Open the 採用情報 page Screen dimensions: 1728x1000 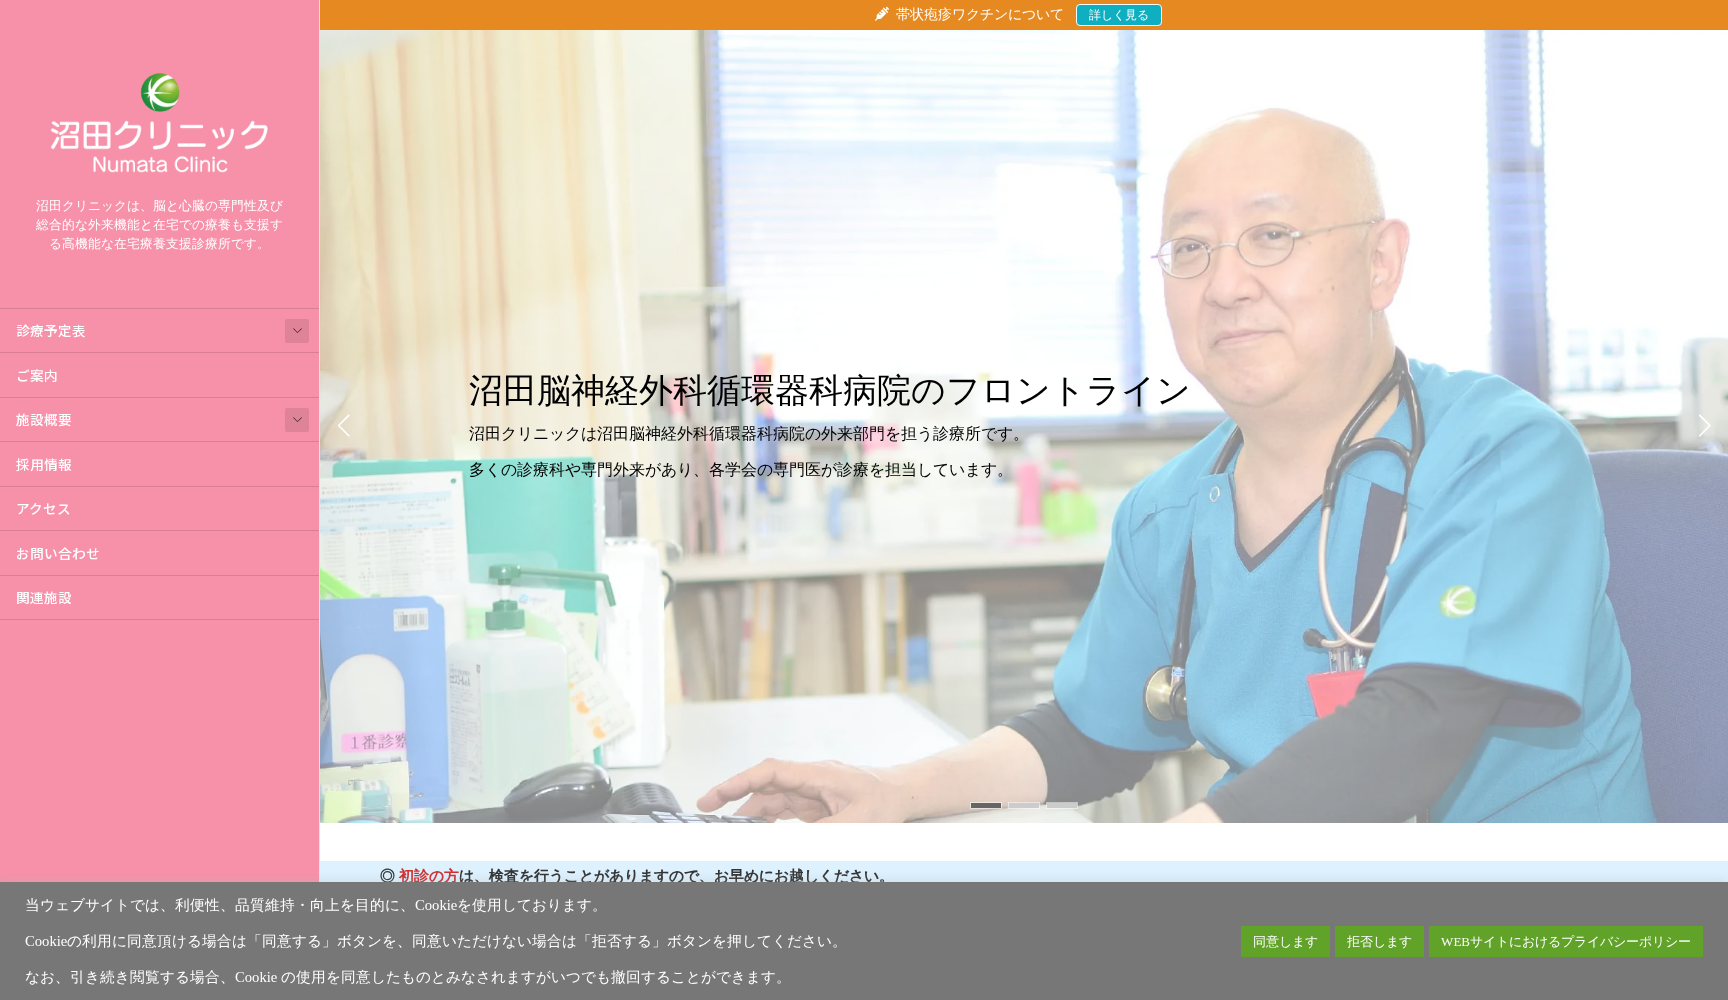click(x=44, y=464)
